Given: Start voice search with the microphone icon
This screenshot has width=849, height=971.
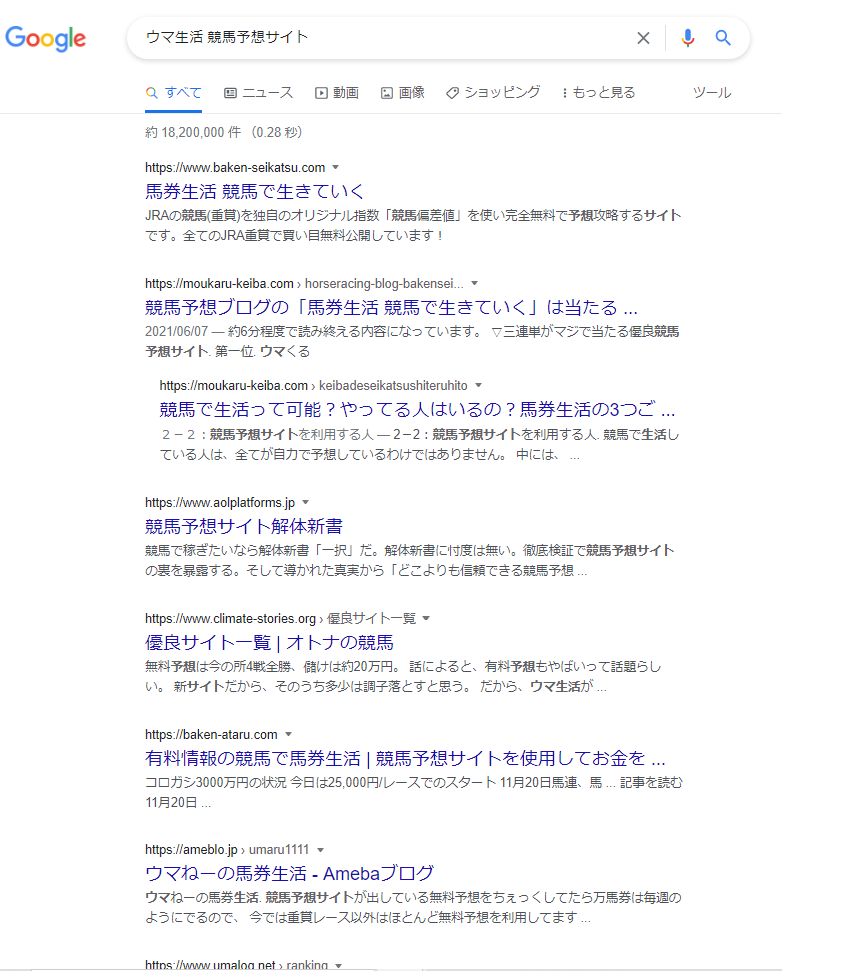Looking at the screenshot, I should coord(687,38).
